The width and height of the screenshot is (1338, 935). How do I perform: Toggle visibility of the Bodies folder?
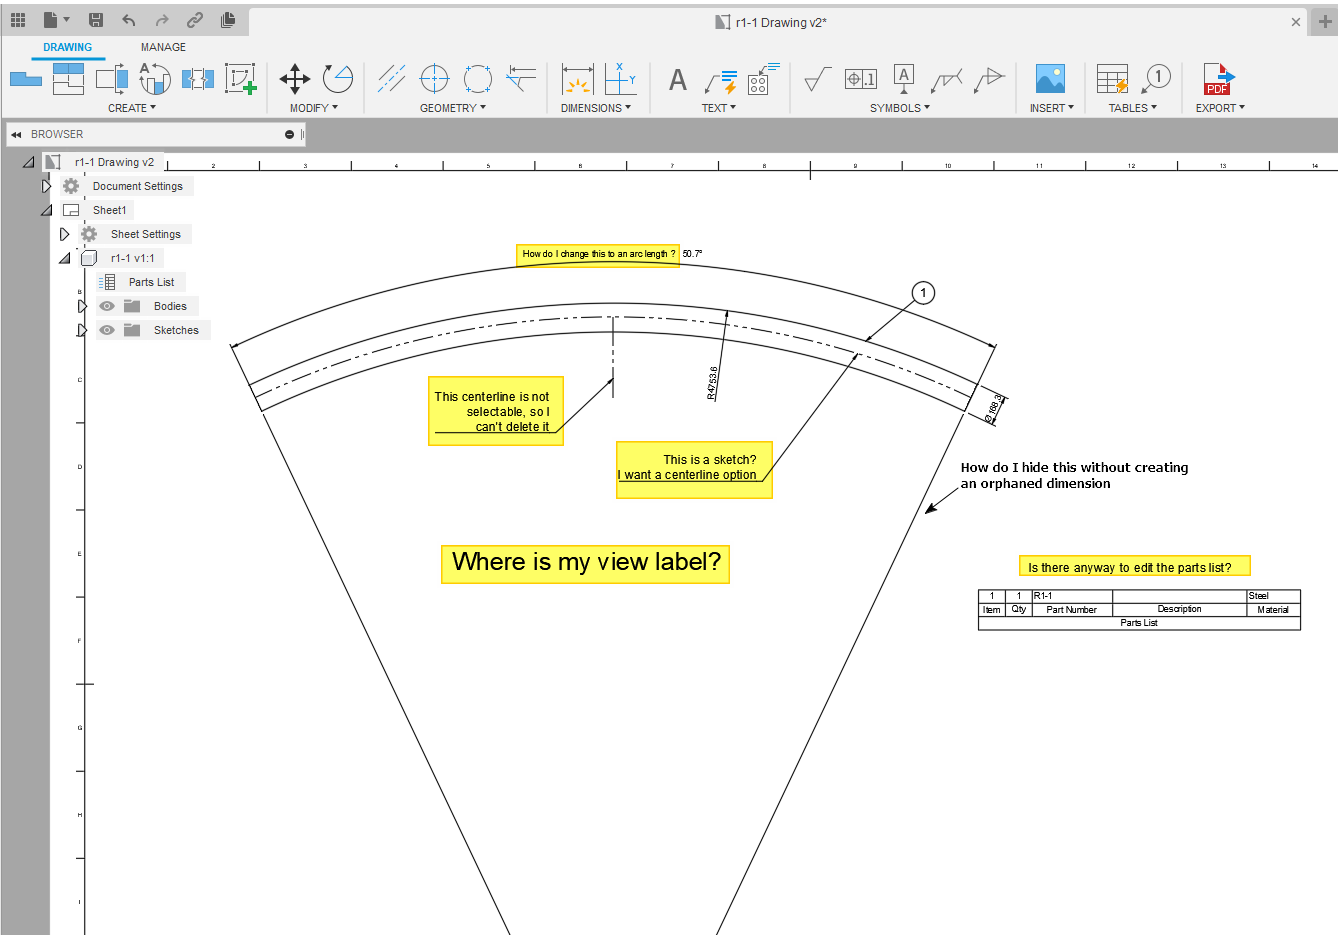pyautogui.click(x=106, y=306)
